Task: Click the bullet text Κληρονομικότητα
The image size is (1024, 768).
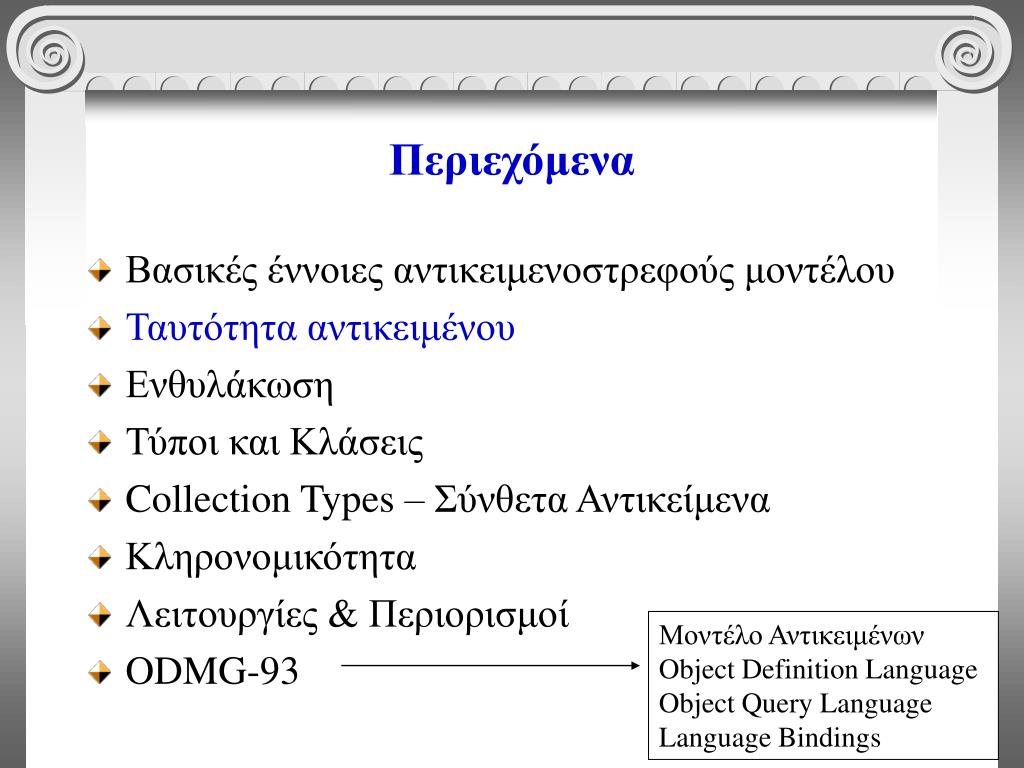Action: (x=270, y=558)
